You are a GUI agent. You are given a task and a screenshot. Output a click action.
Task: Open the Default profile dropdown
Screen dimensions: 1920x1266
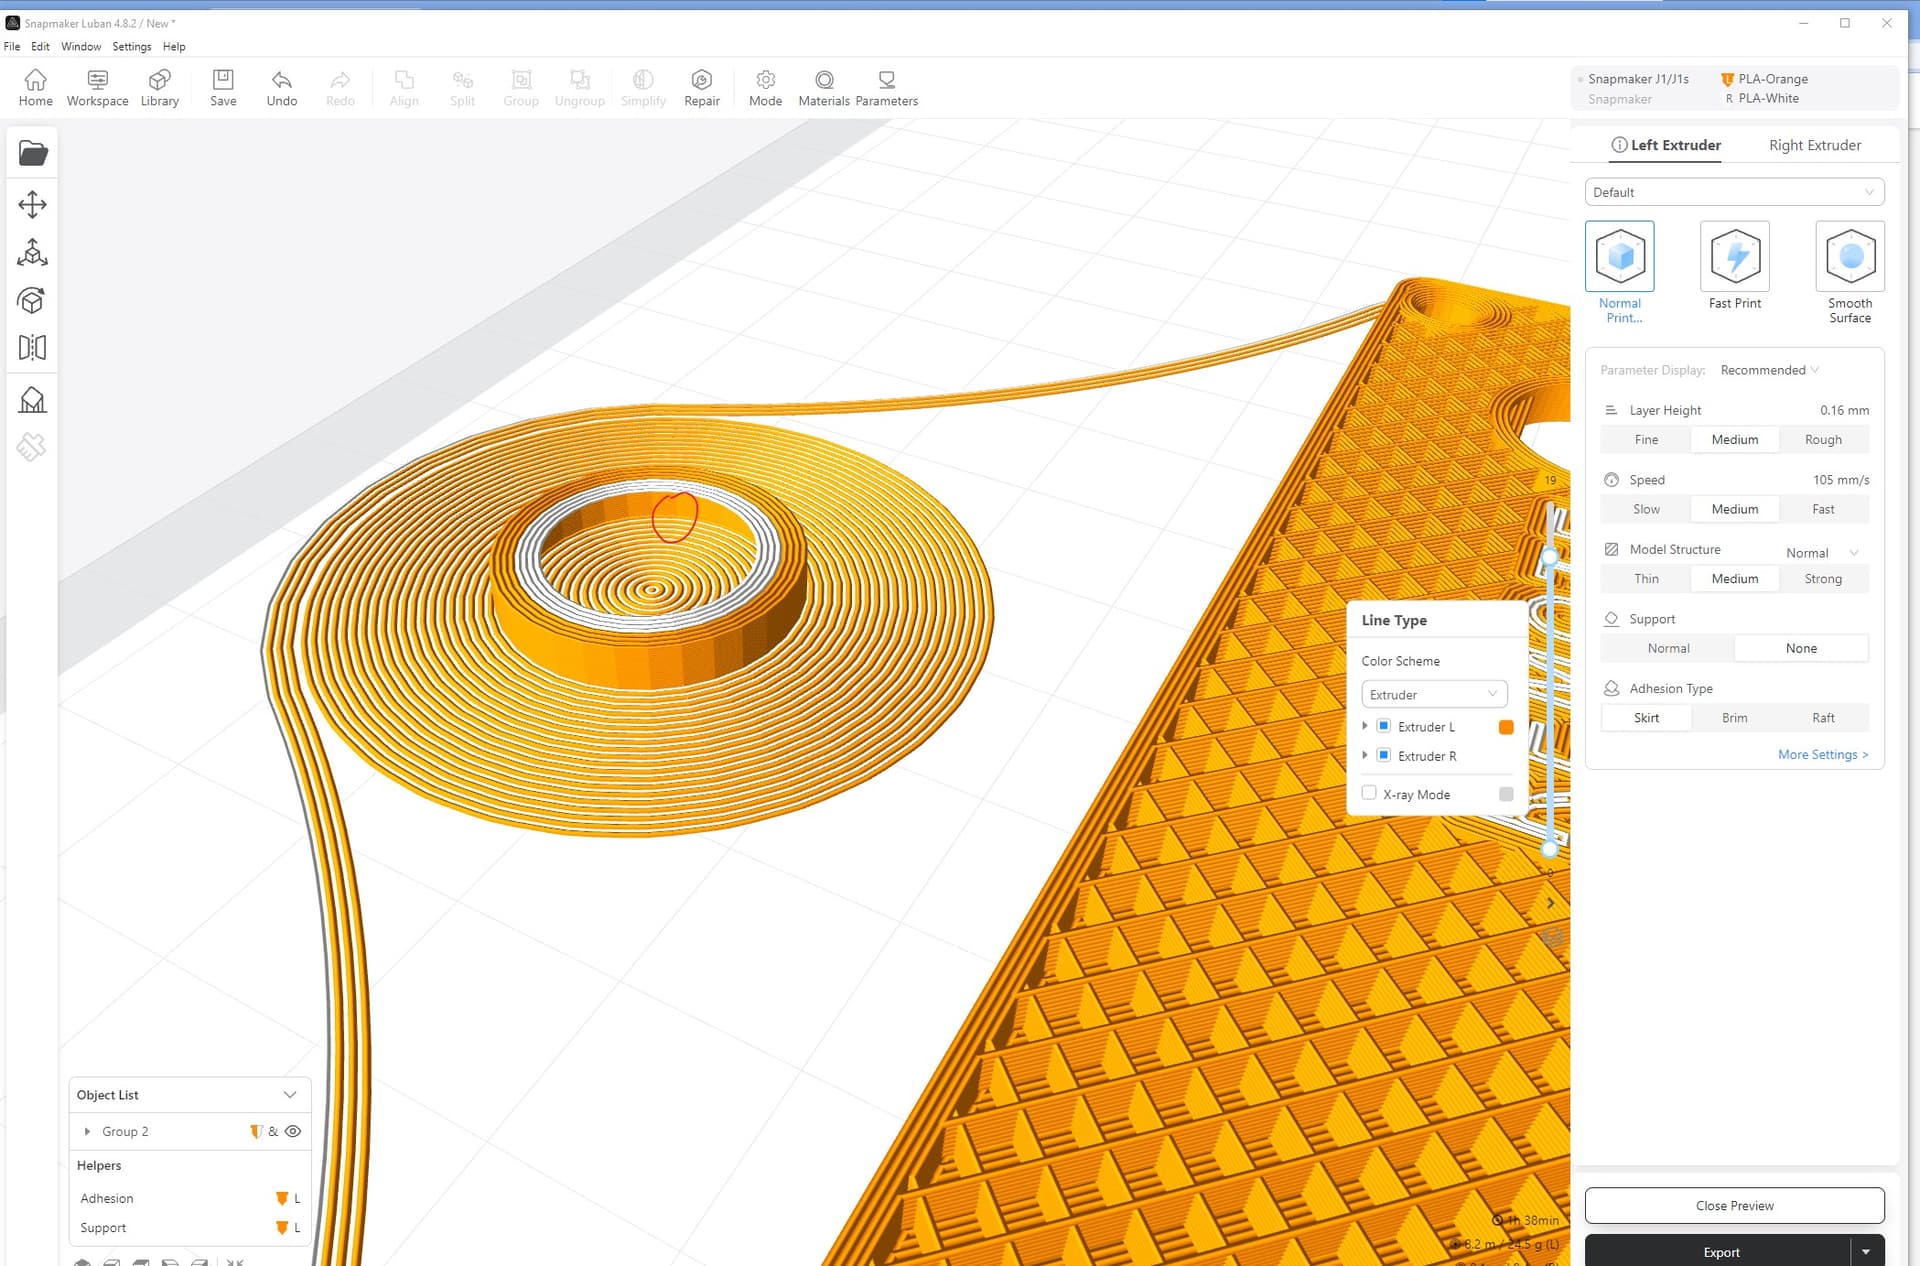point(1733,192)
